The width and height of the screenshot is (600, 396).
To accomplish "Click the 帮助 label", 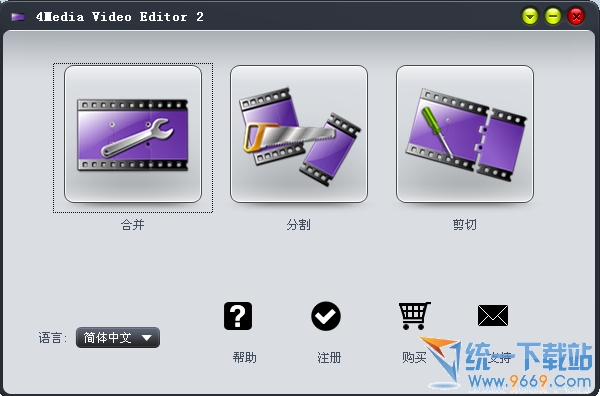I will point(245,358).
